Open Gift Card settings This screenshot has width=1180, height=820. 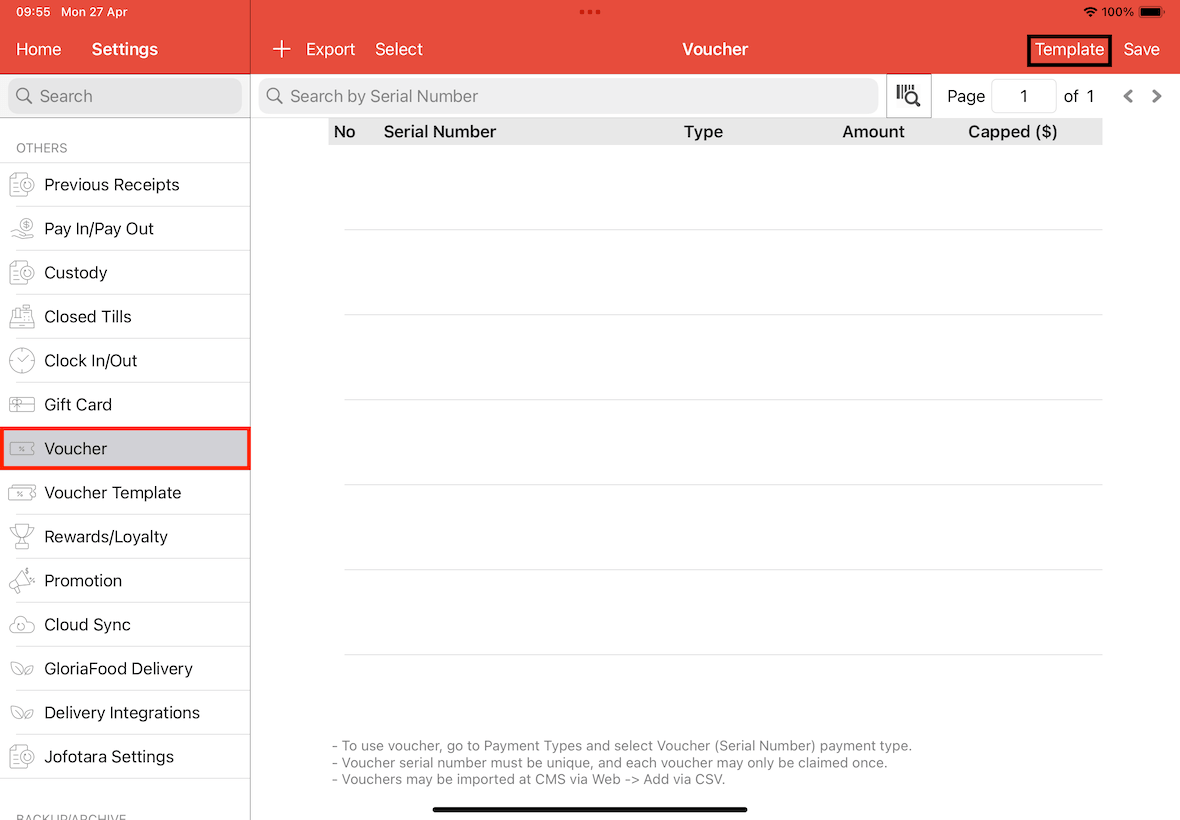(x=125, y=405)
